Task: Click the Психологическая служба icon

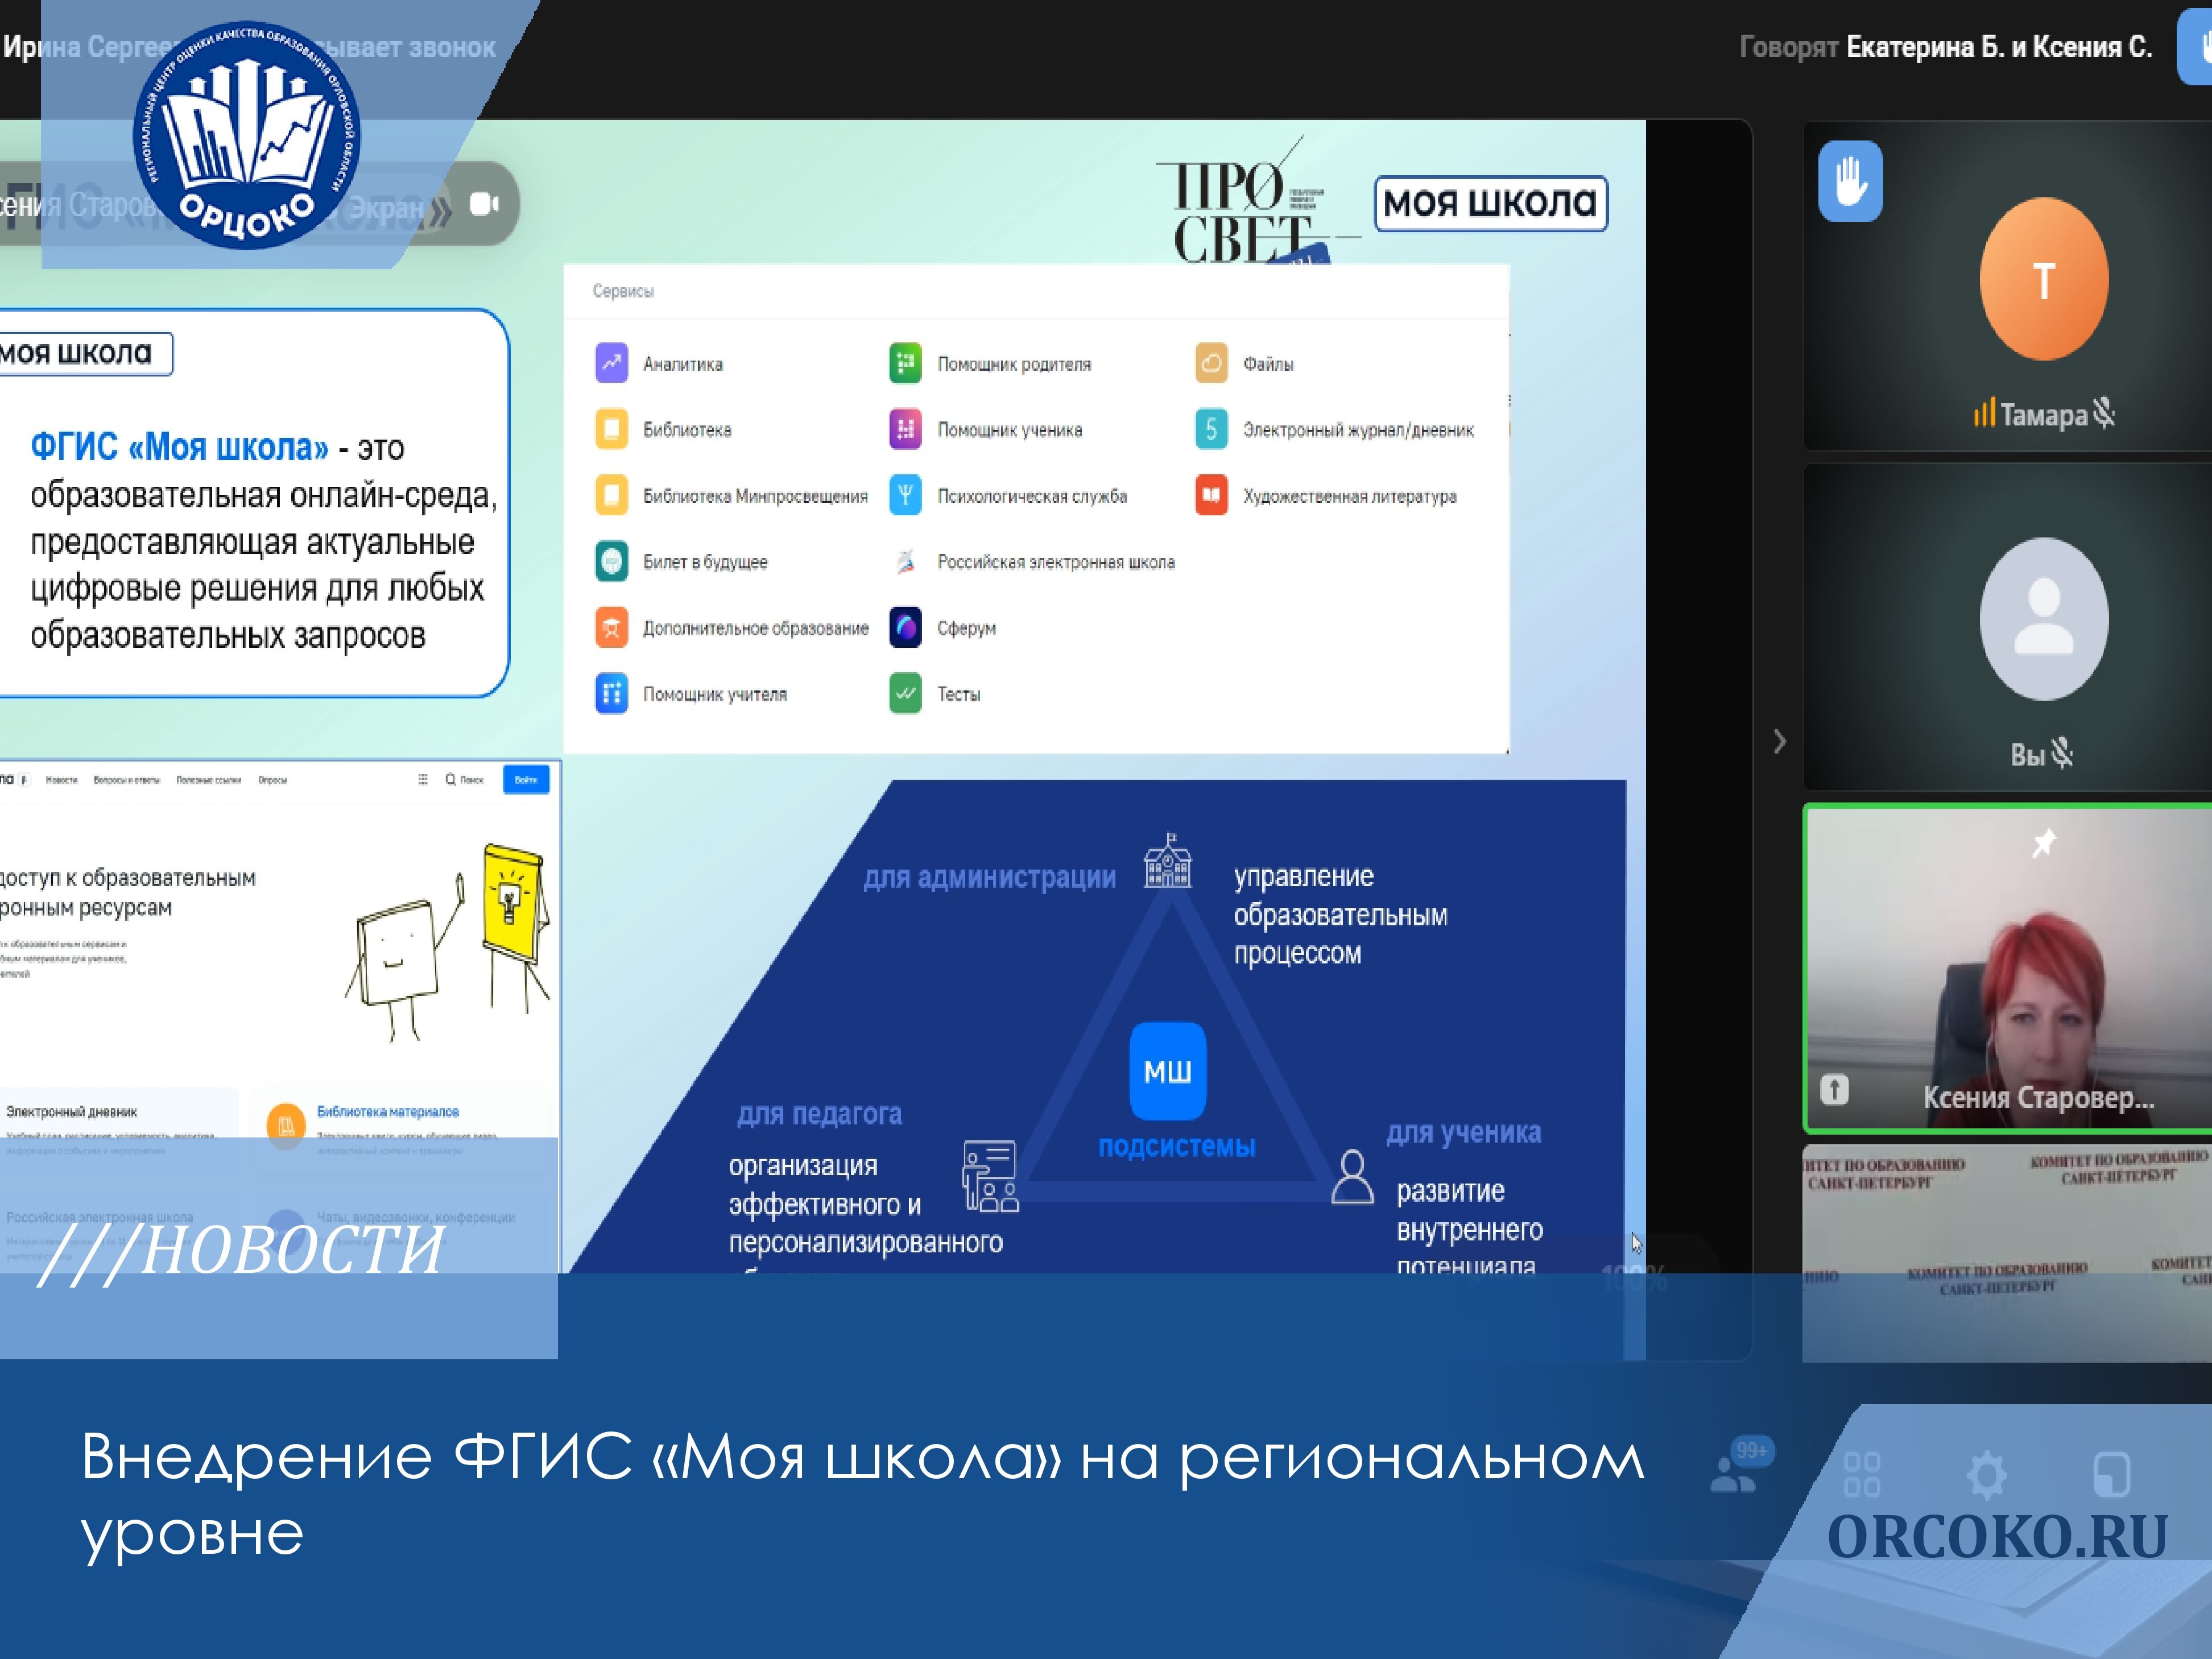Action: [905, 495]
